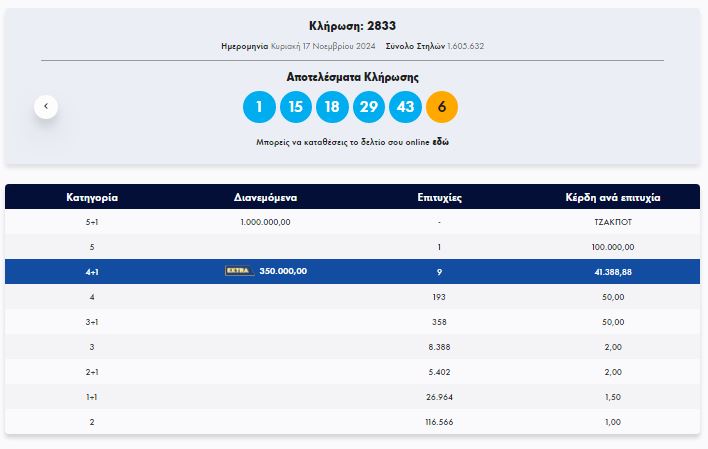Click the blue number 1 ball

click(259, 107)
